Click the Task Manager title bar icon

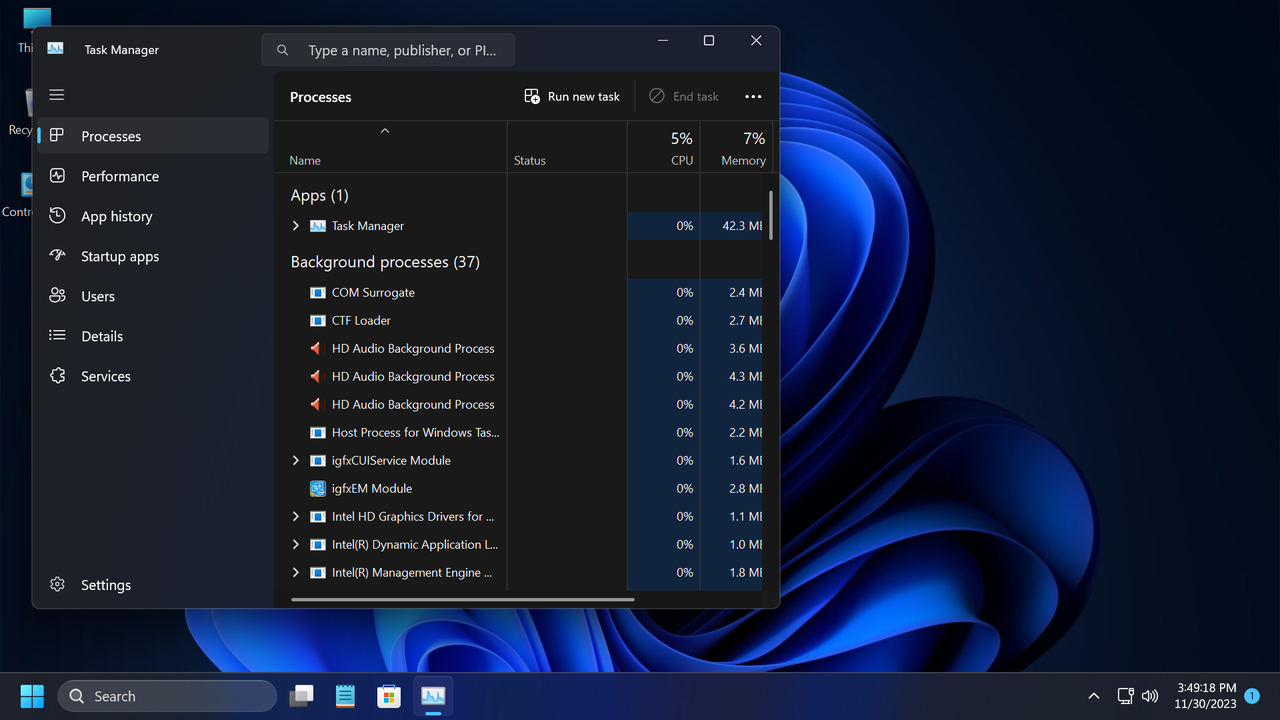(55, 49)
